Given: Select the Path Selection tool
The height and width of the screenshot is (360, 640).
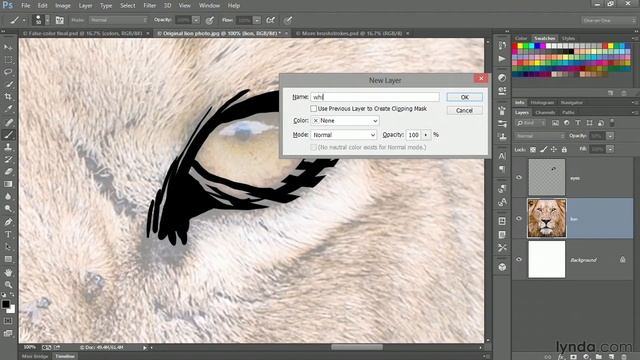Looking at the screenshot, I should coord(8,247).
